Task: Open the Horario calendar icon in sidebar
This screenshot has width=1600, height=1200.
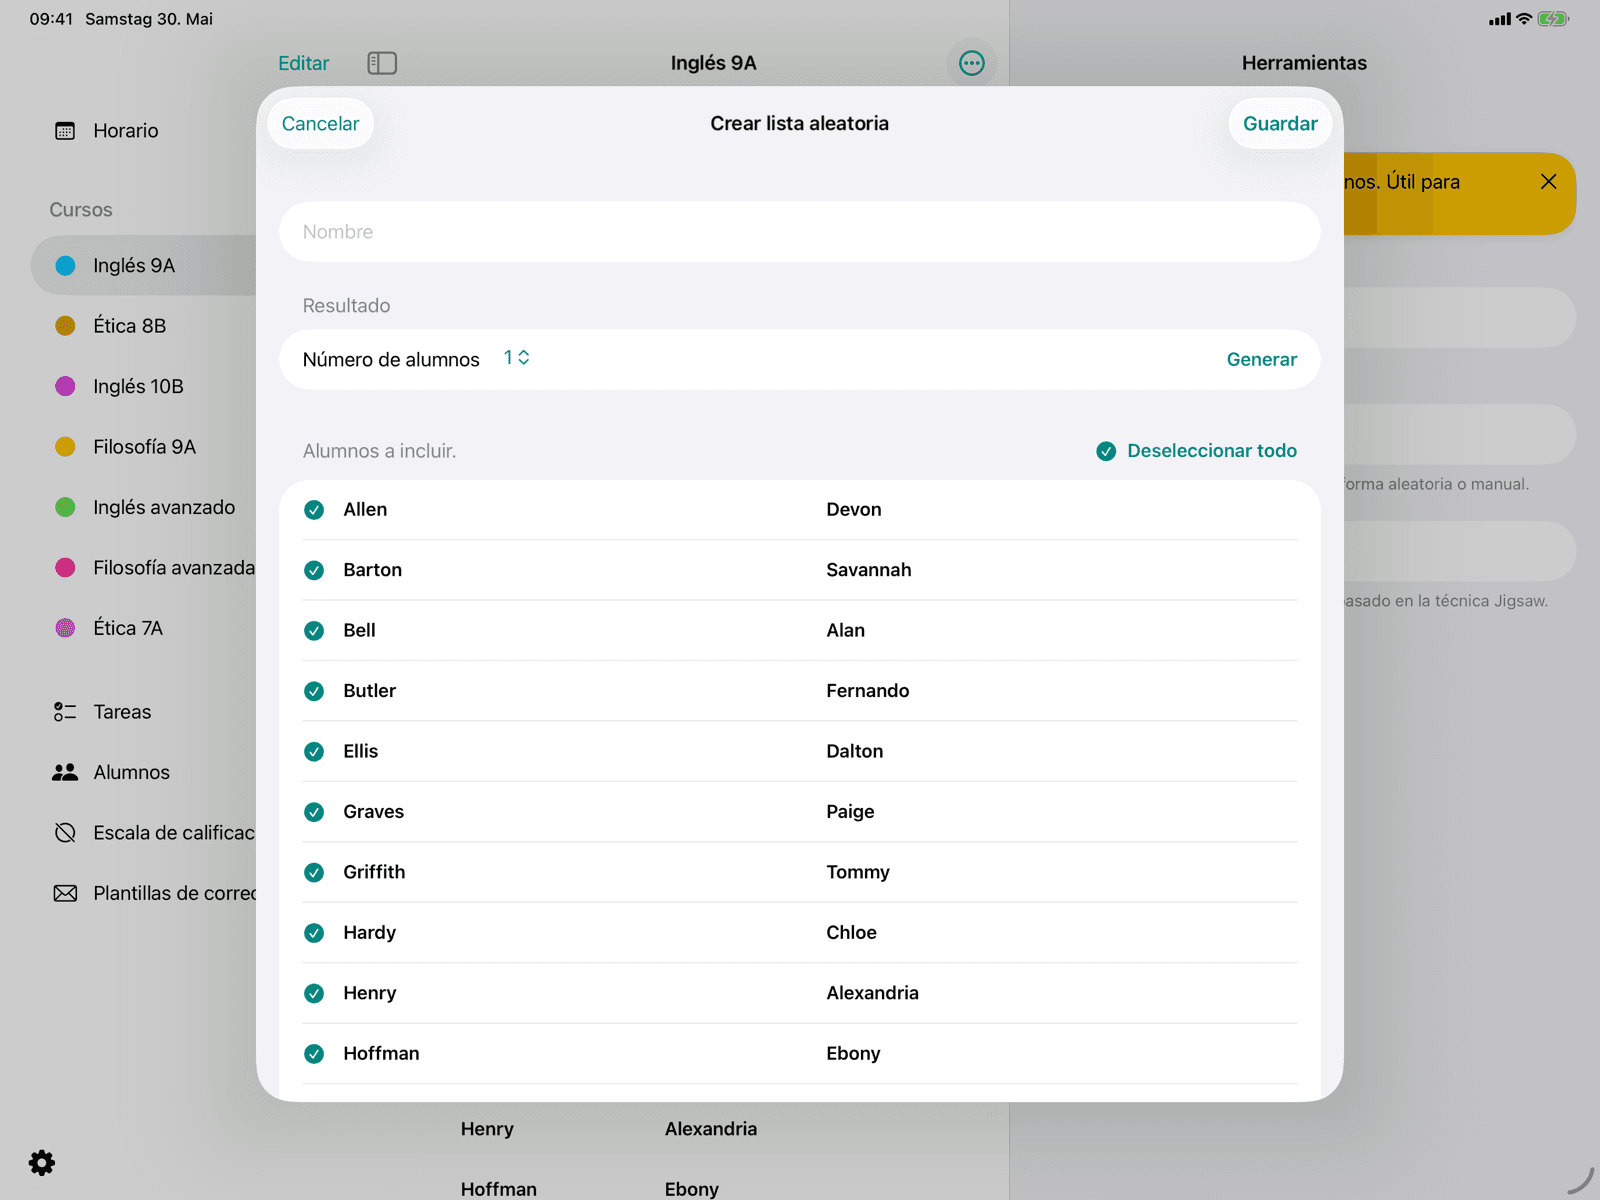Action: click(65, 131)
